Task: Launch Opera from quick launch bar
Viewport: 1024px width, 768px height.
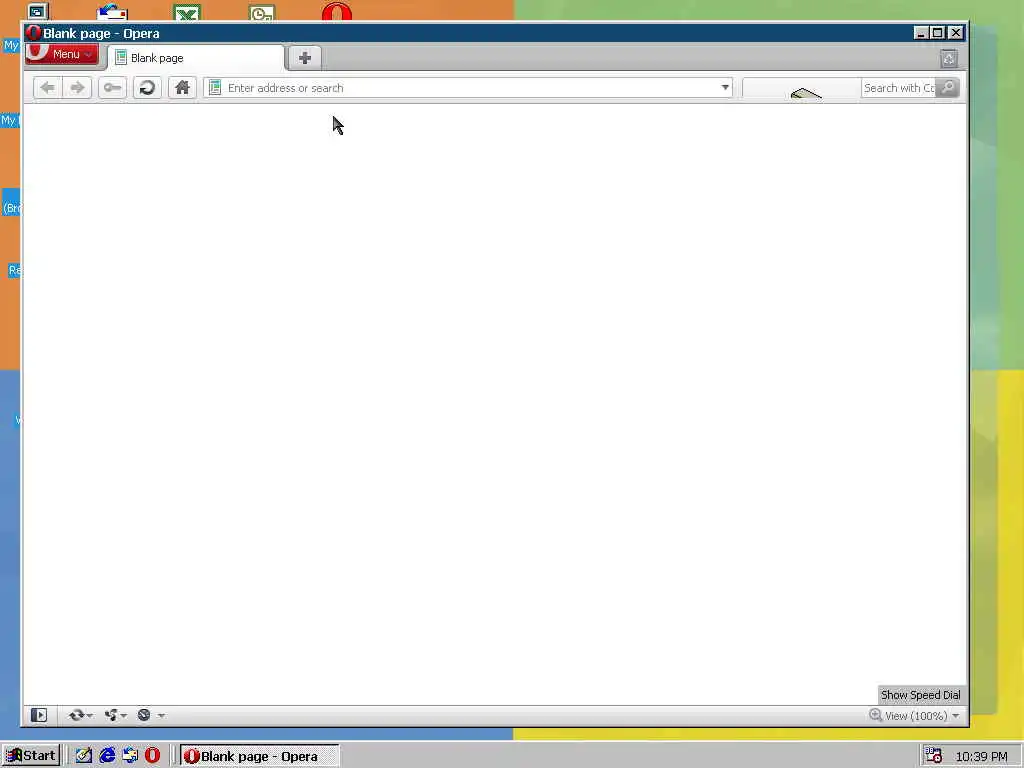Action: point(153,756)
